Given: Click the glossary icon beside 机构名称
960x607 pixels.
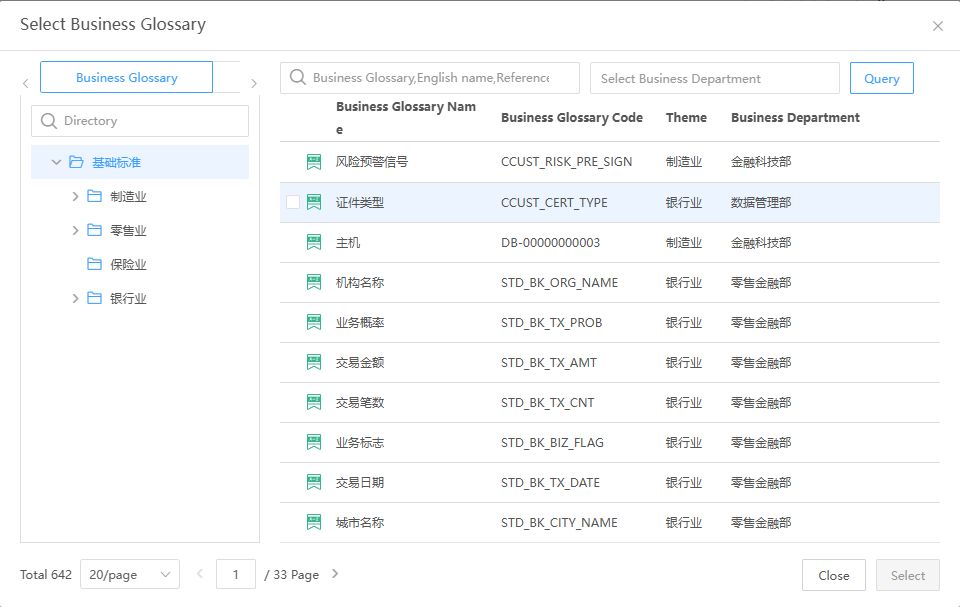Looking at the screenshot, I should pyautogui.click(x=313, y=282).
